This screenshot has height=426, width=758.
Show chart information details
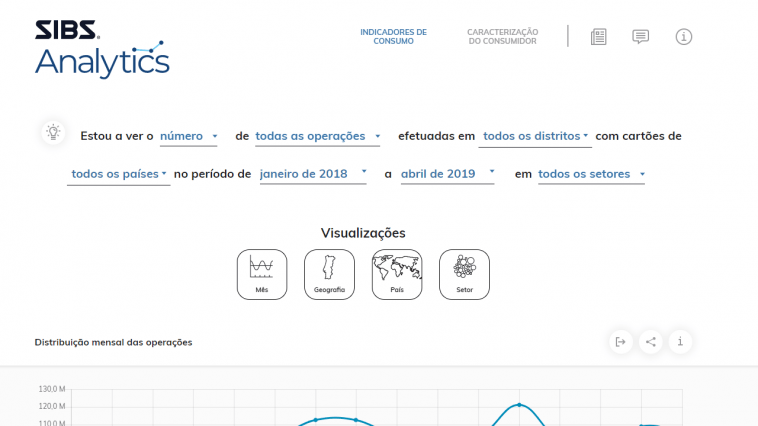680,342
